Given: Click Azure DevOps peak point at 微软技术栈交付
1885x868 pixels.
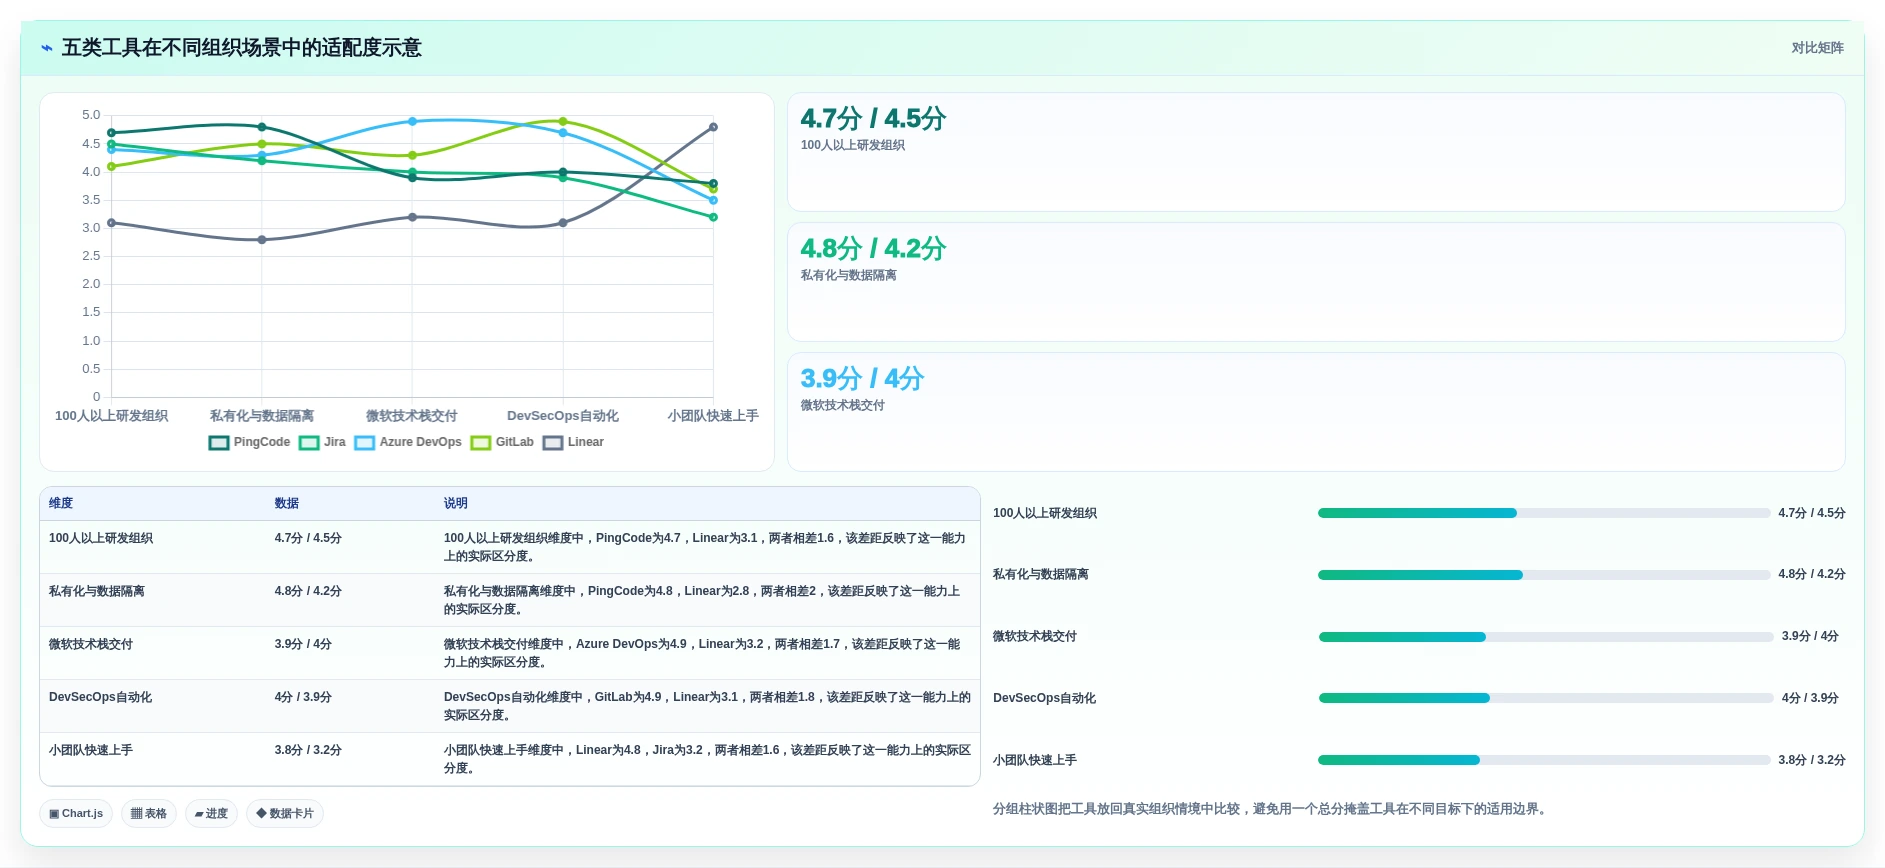Looking at the screenshot, I should pos(412,121).
